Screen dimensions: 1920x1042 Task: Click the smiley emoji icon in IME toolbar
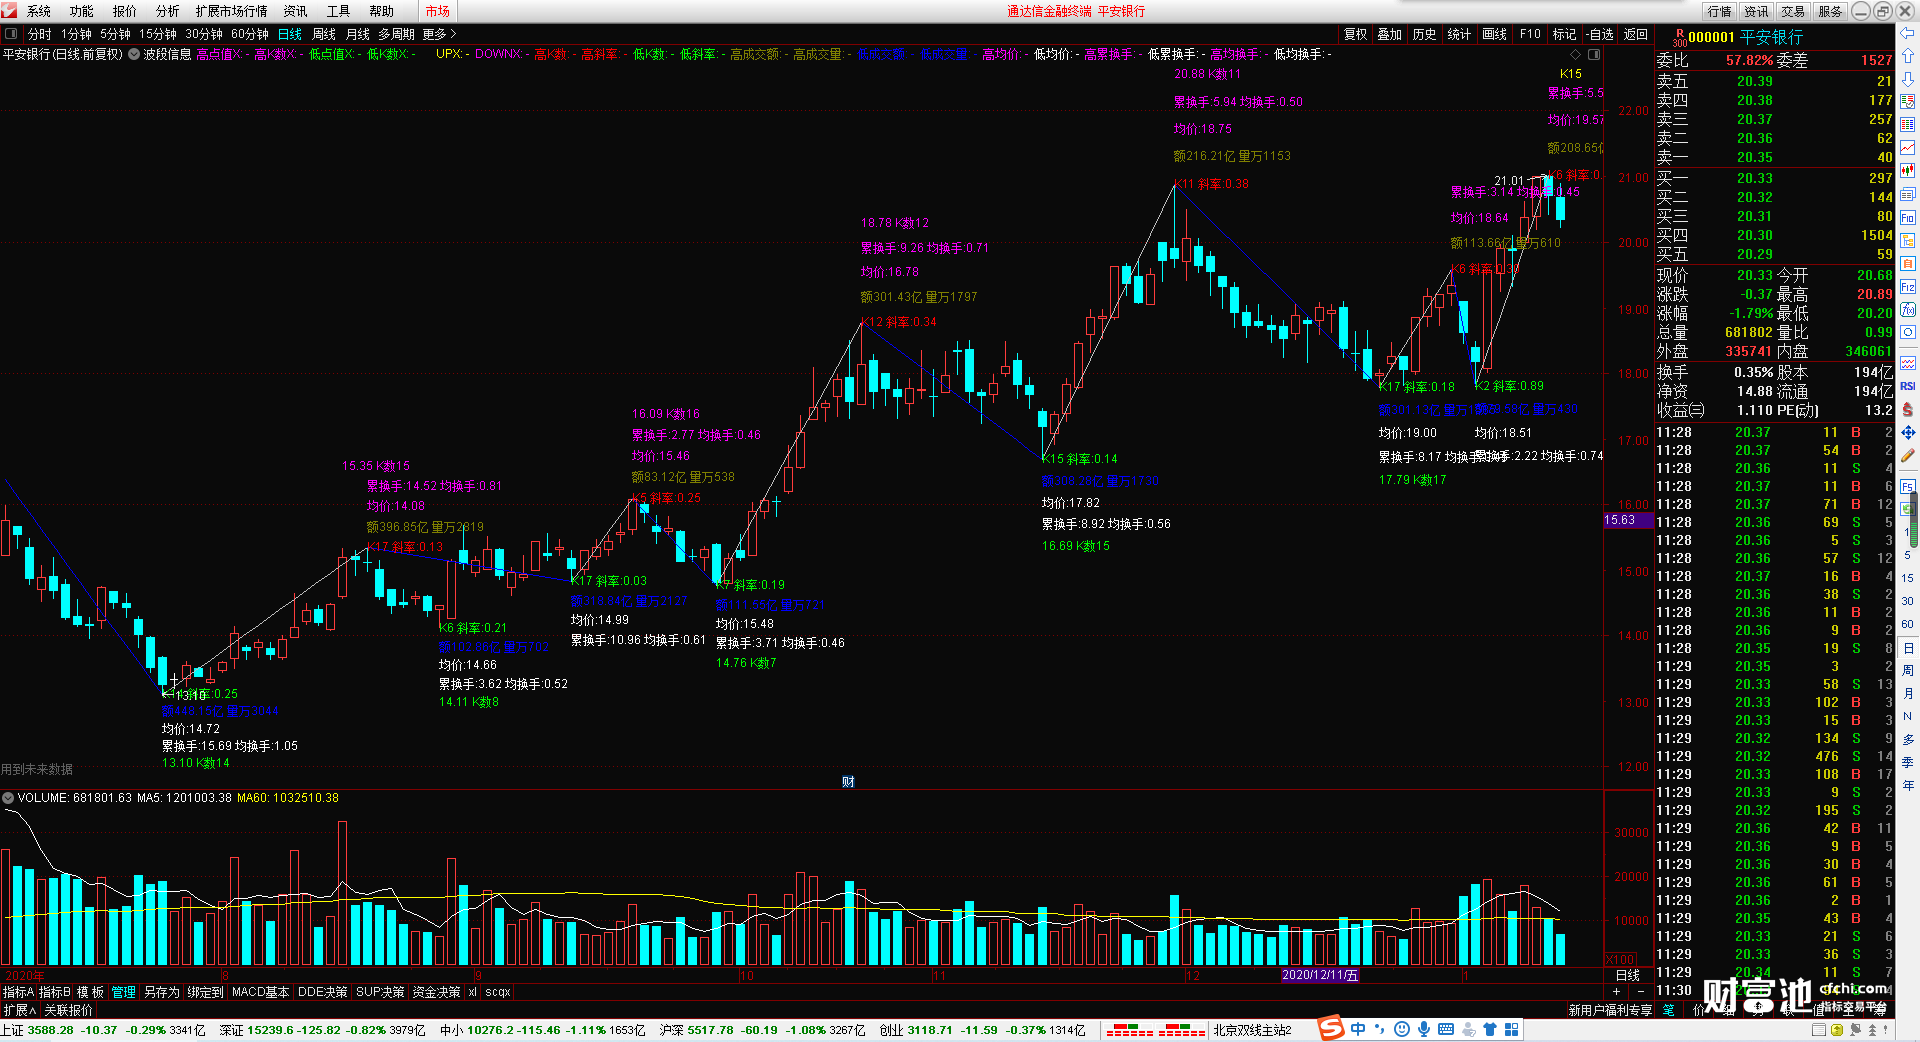click(x=1401, y=1029)
